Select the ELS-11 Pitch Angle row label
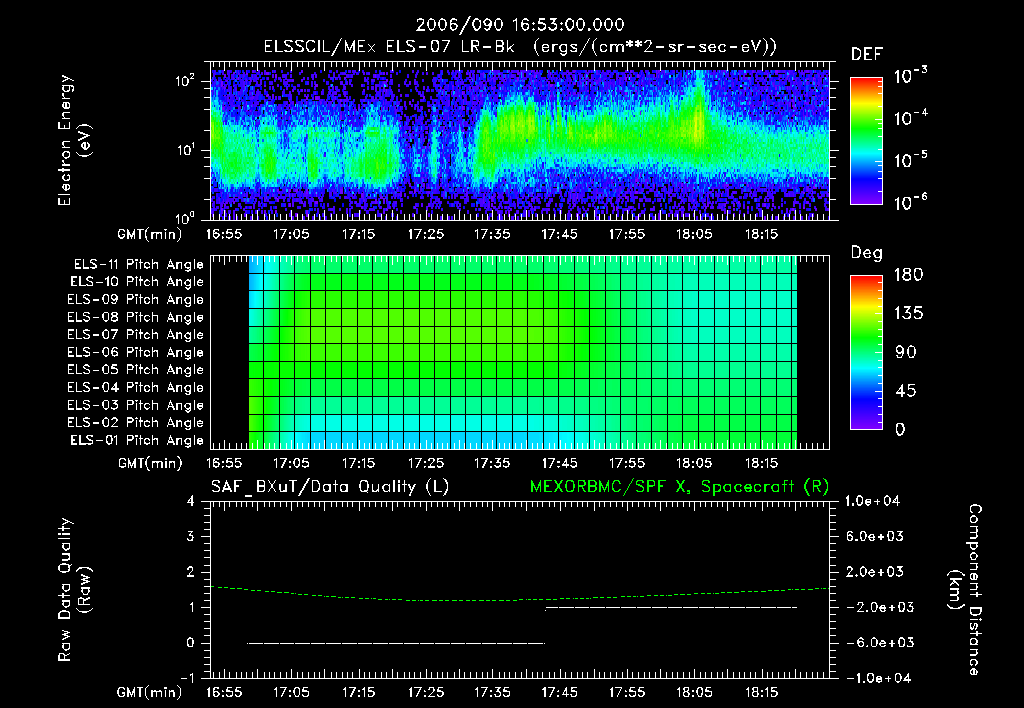 tap(138, 265)
